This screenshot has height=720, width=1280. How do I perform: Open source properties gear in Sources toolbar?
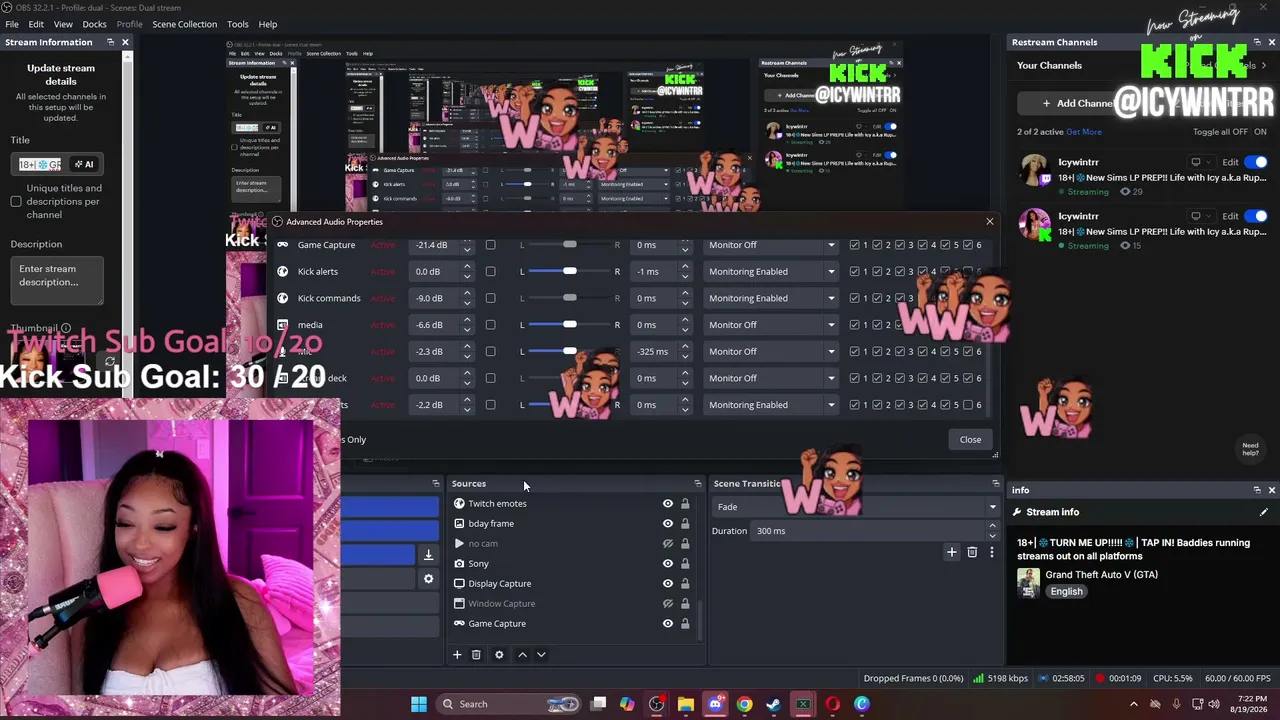click(499, 655)
